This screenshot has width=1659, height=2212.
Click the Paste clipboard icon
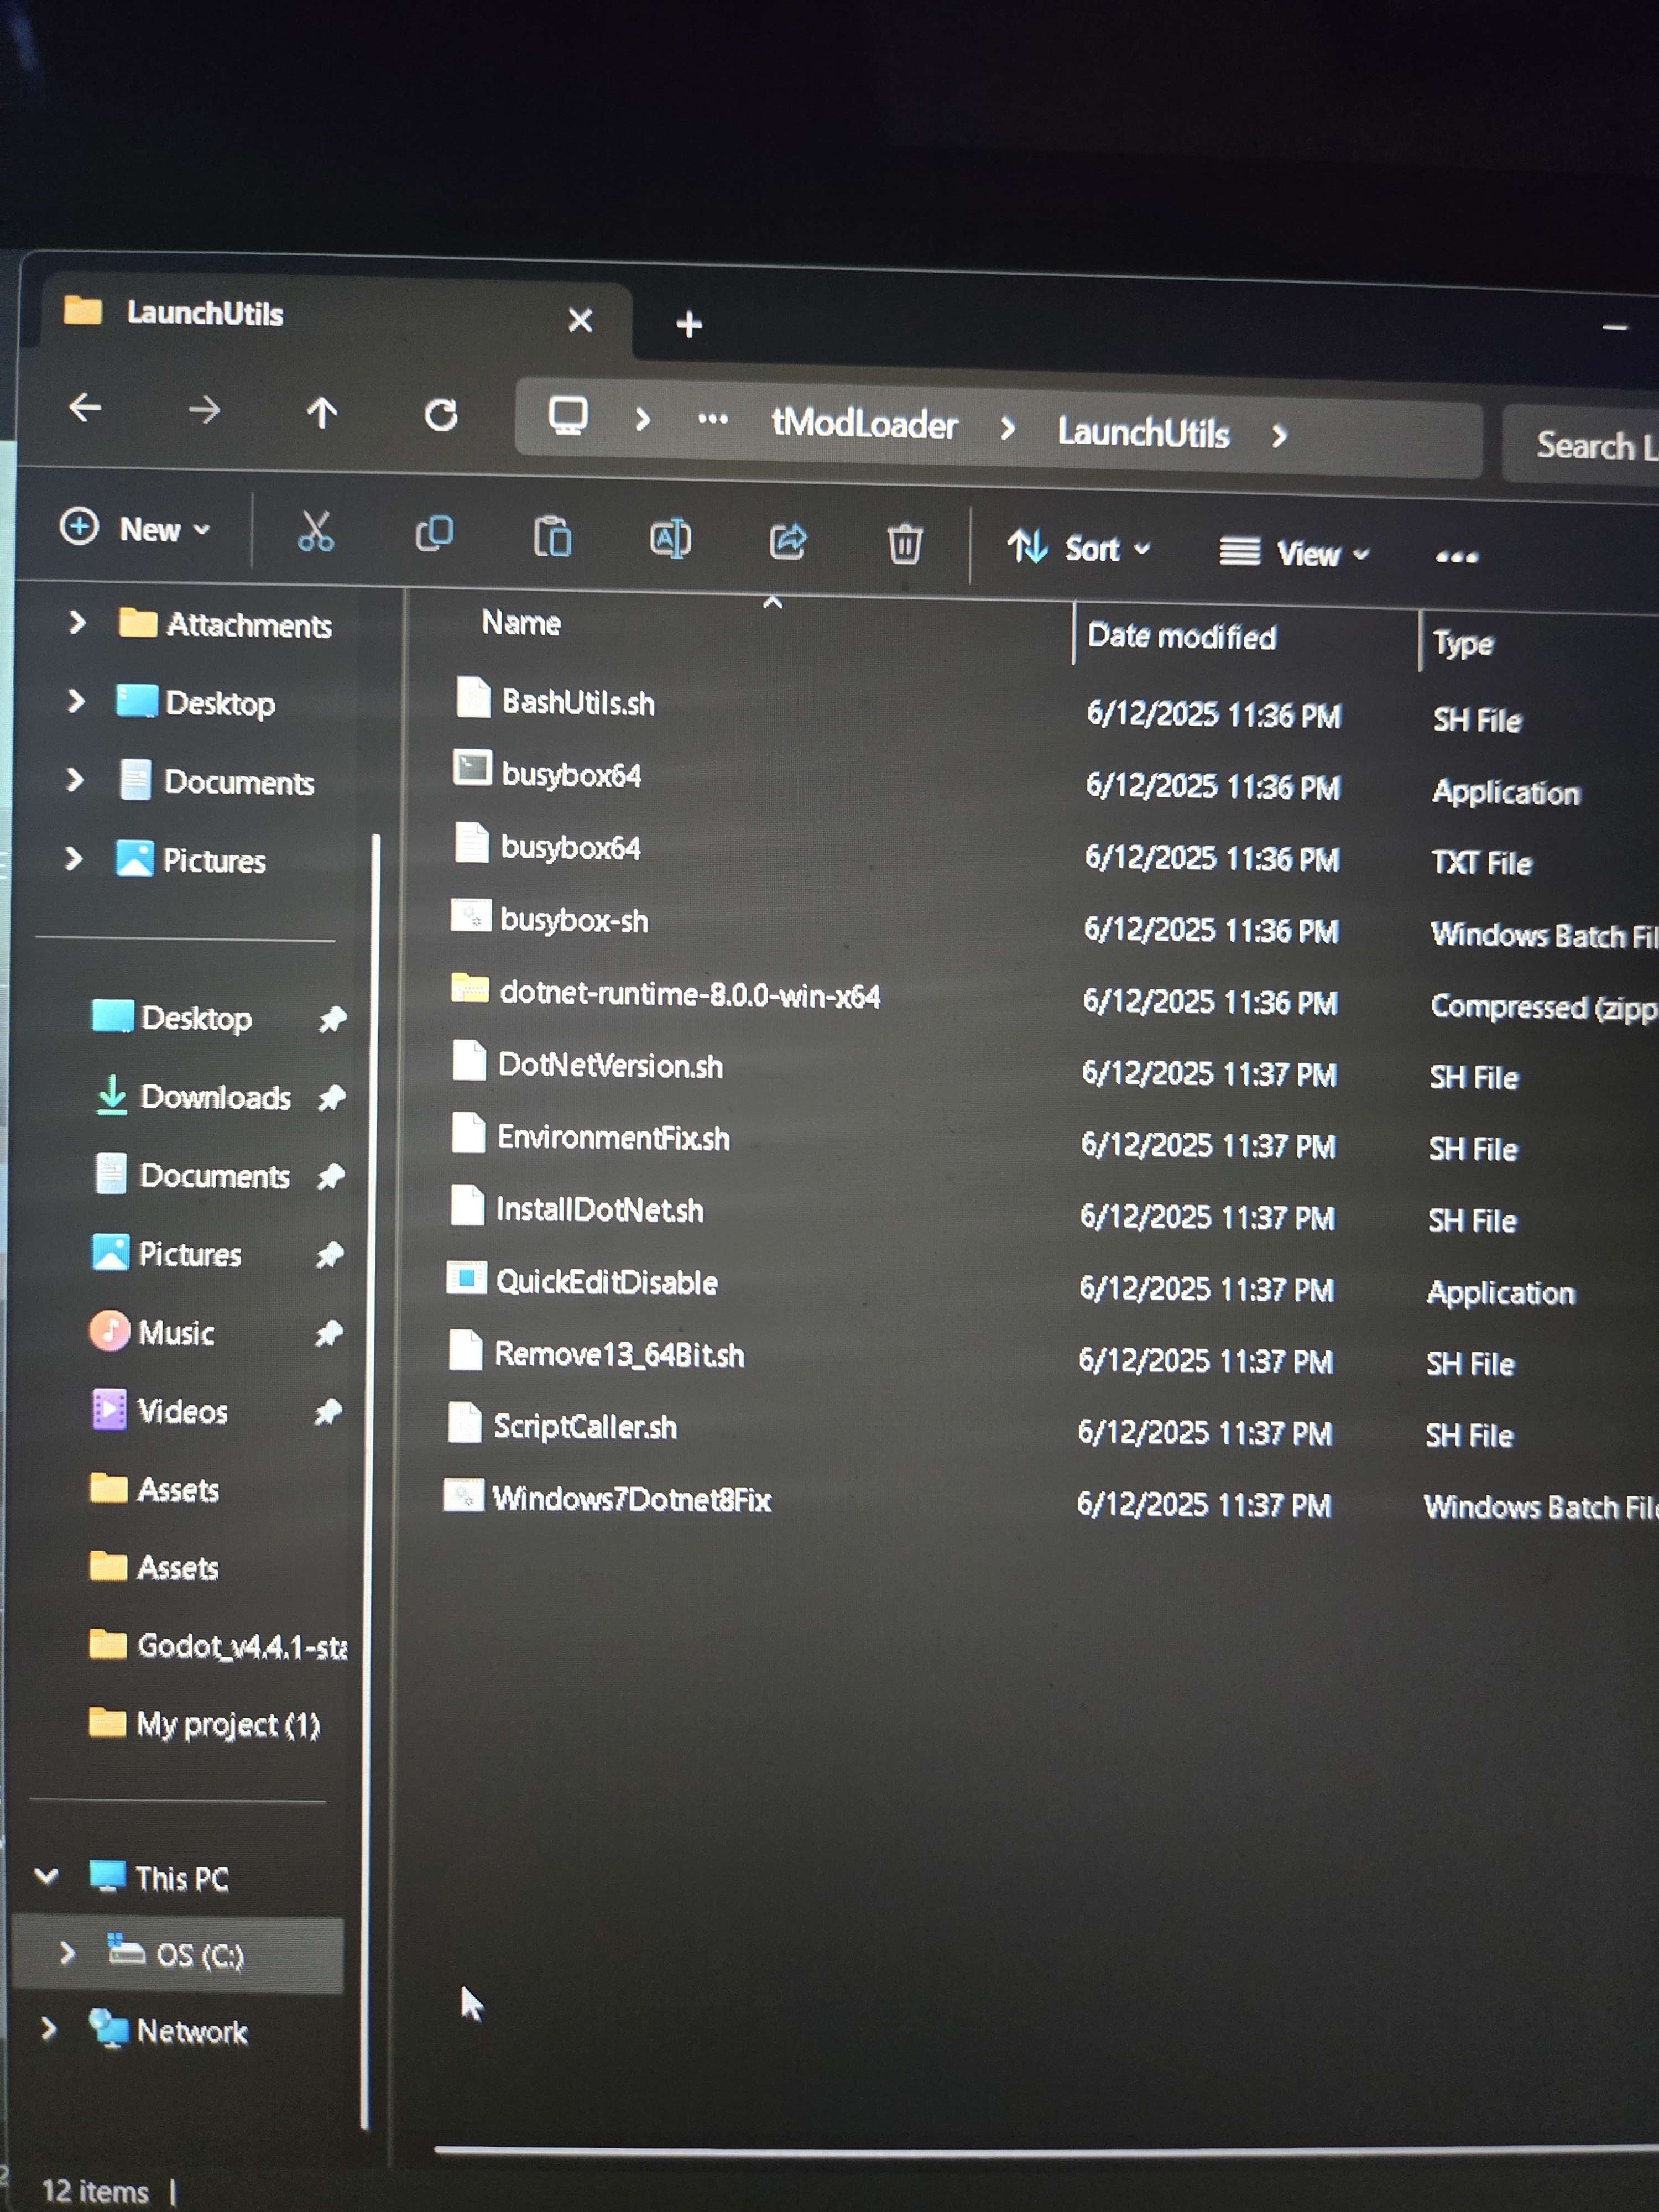tap(552, 537)
